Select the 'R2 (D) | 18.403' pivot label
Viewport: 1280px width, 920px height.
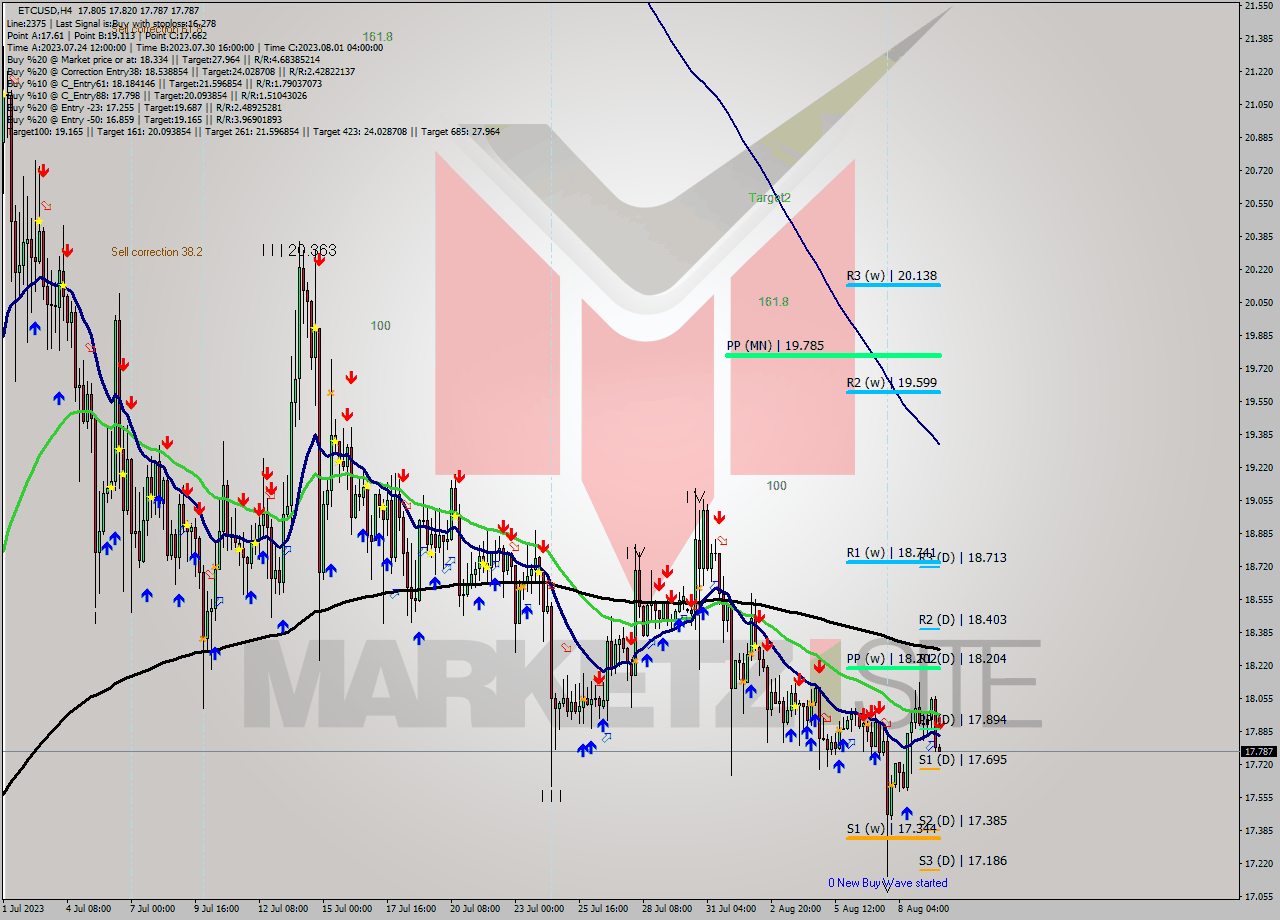963,620
